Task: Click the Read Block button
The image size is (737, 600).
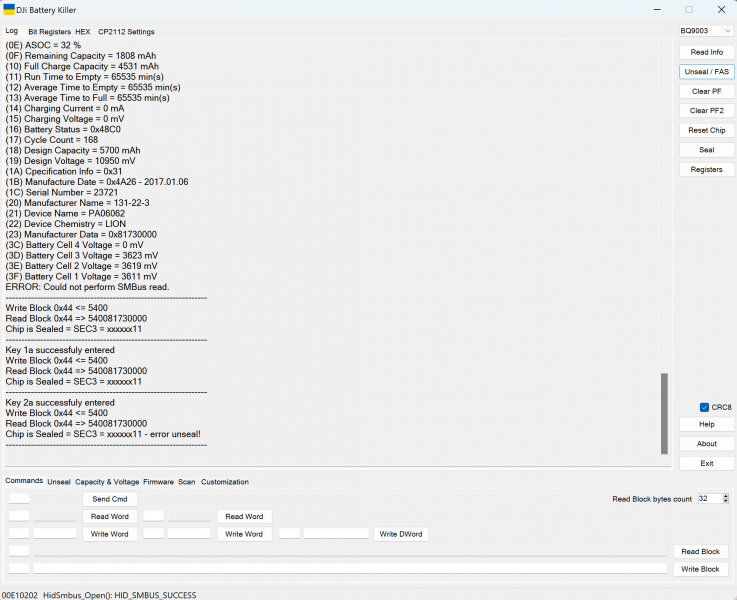Action: [700, 552]
